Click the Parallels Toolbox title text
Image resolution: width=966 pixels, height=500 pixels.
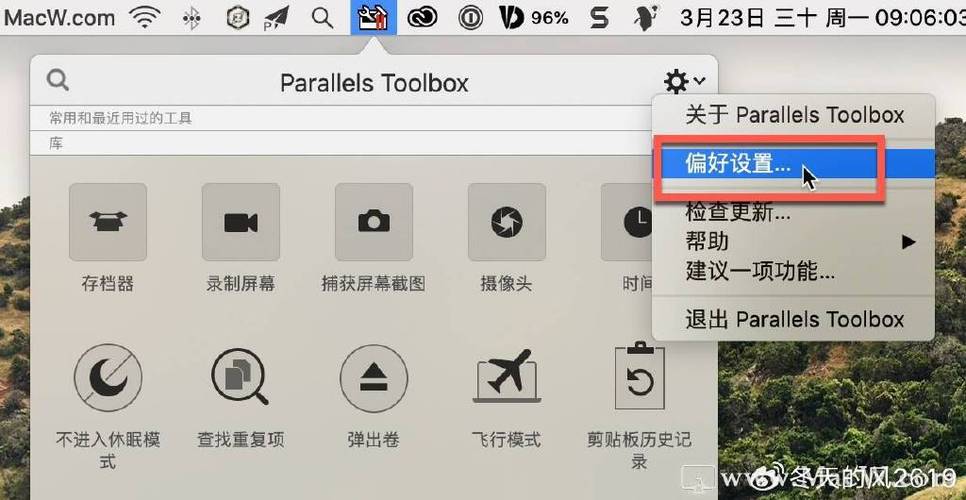[x=374, y=83]
